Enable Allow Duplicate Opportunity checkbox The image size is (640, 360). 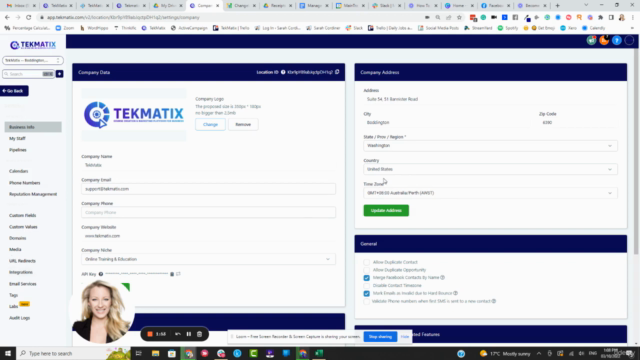tap(367, 270)
